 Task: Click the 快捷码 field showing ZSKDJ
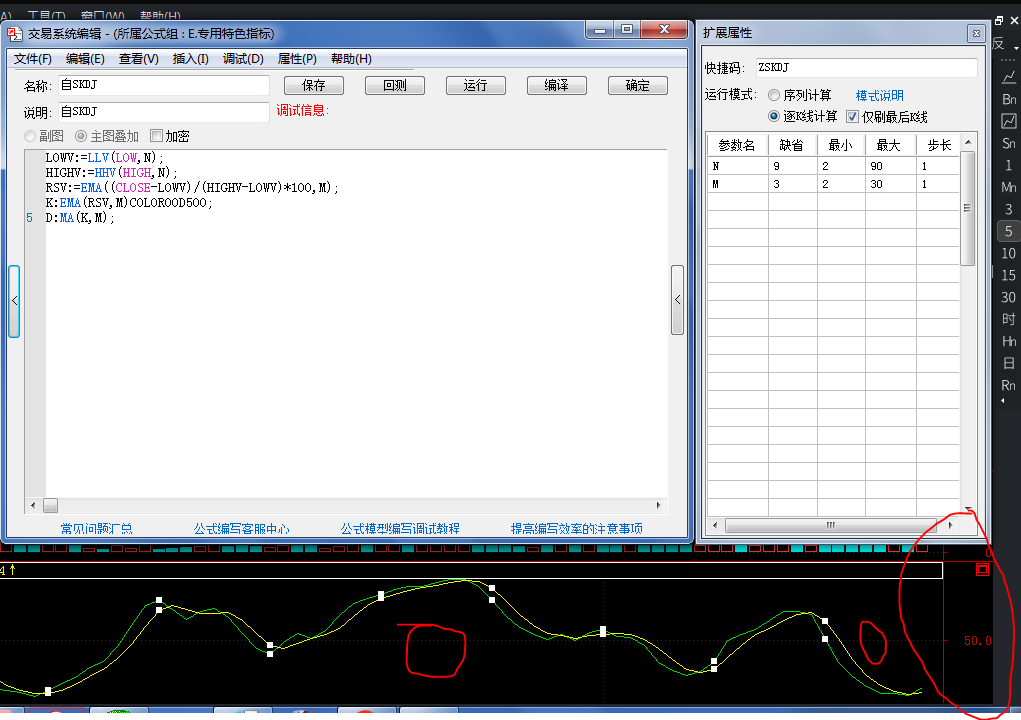tap(866, 67)
